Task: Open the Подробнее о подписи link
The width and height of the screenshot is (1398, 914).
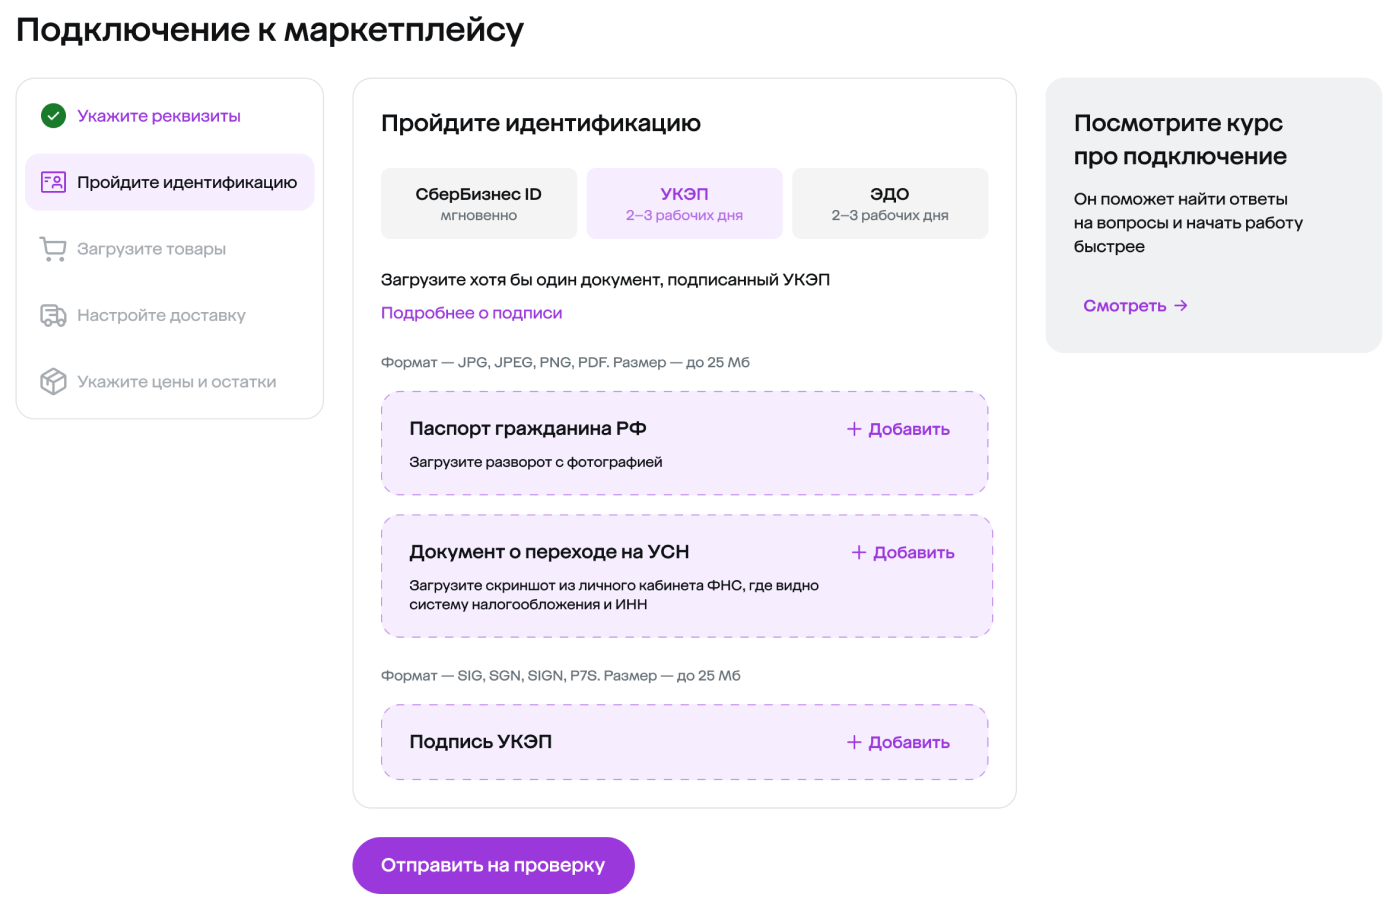Action: 471,313
